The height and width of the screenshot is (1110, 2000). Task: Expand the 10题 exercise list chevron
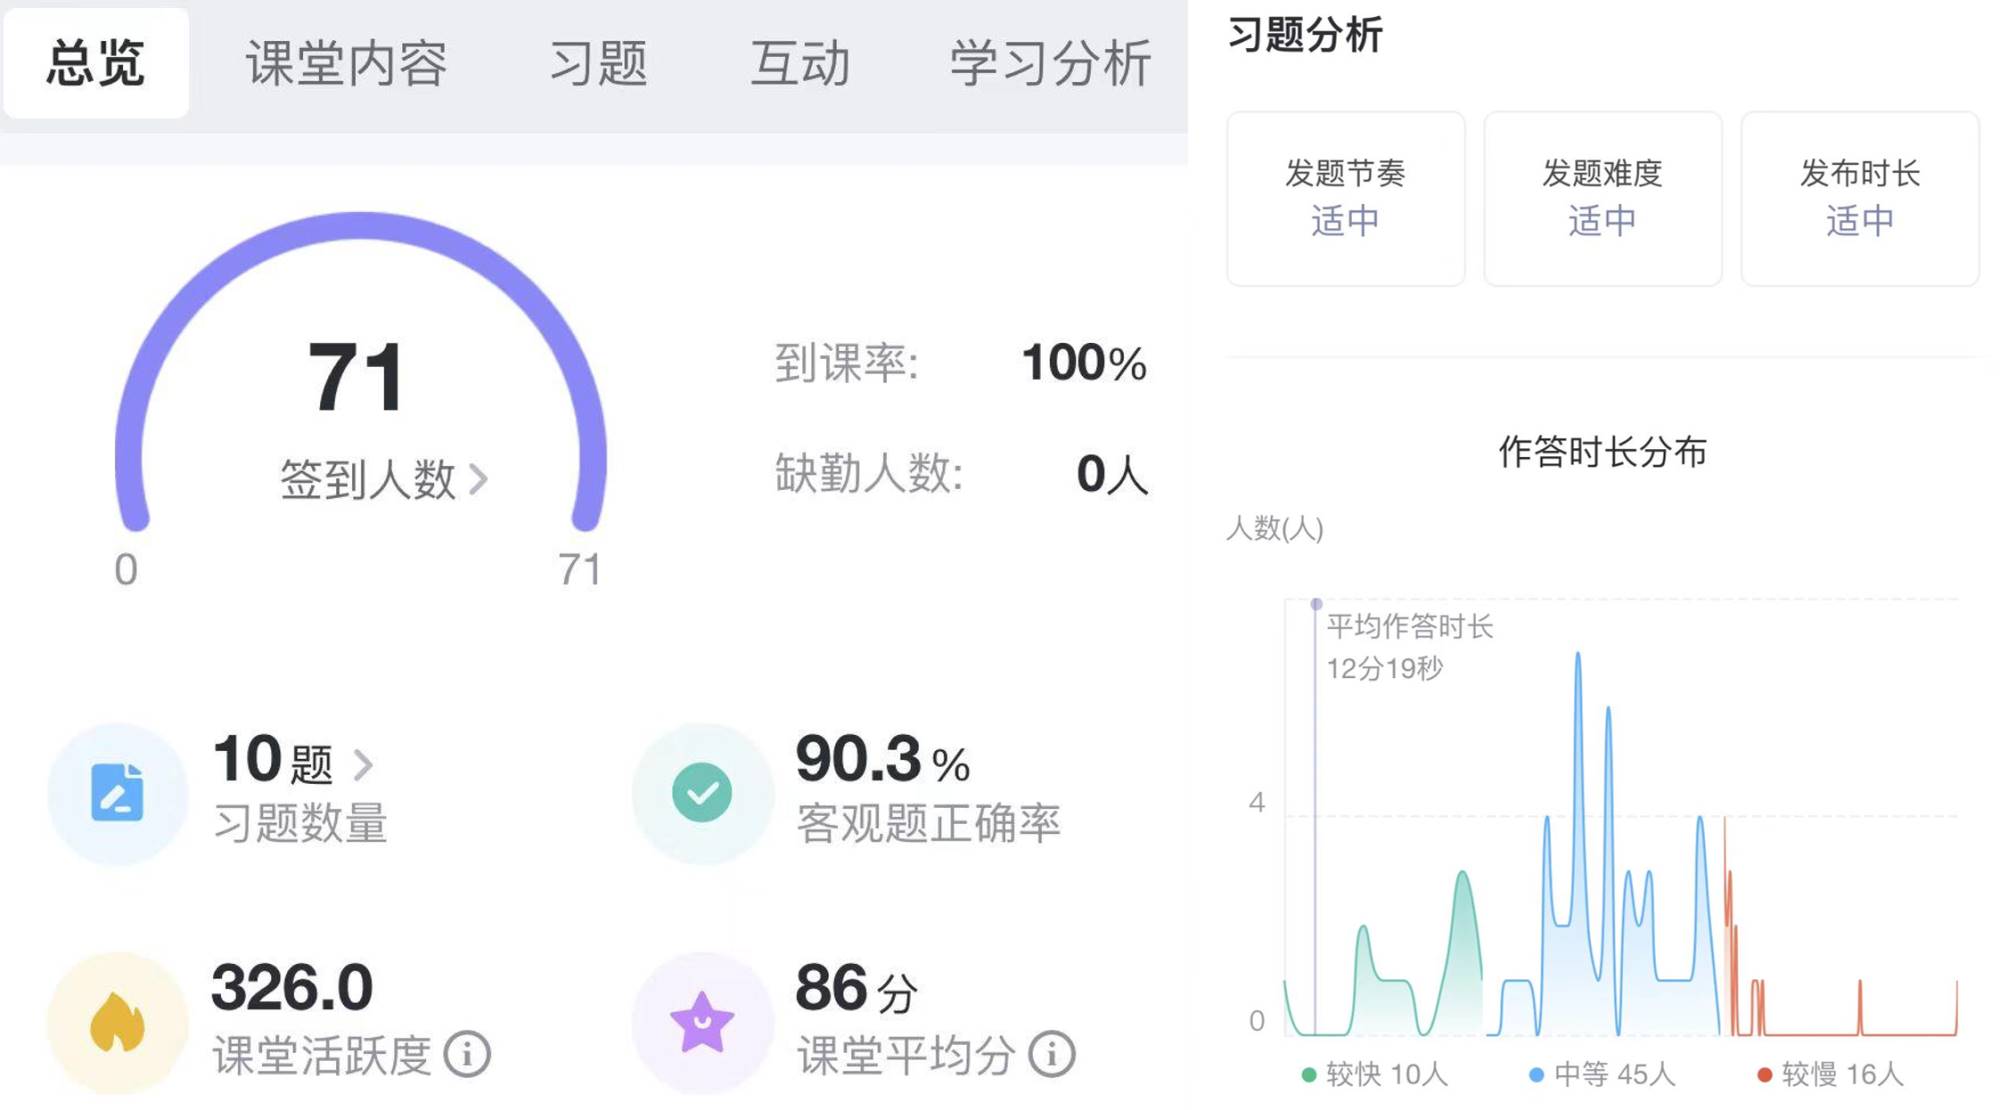pos(363,765)
